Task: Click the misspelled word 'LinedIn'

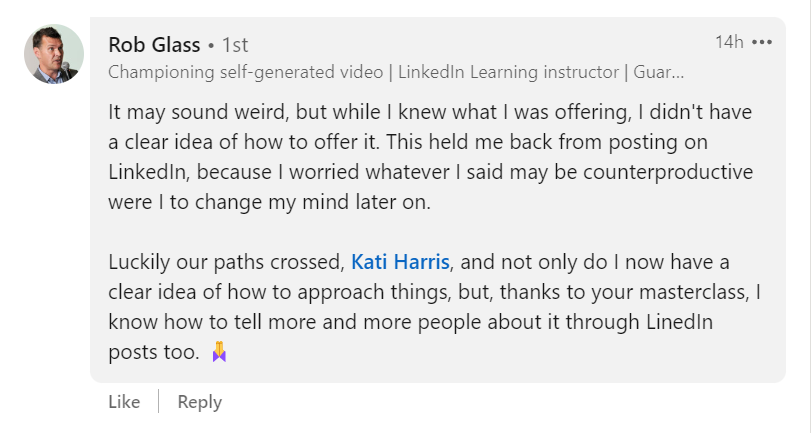Action: (x=646, y=323)
